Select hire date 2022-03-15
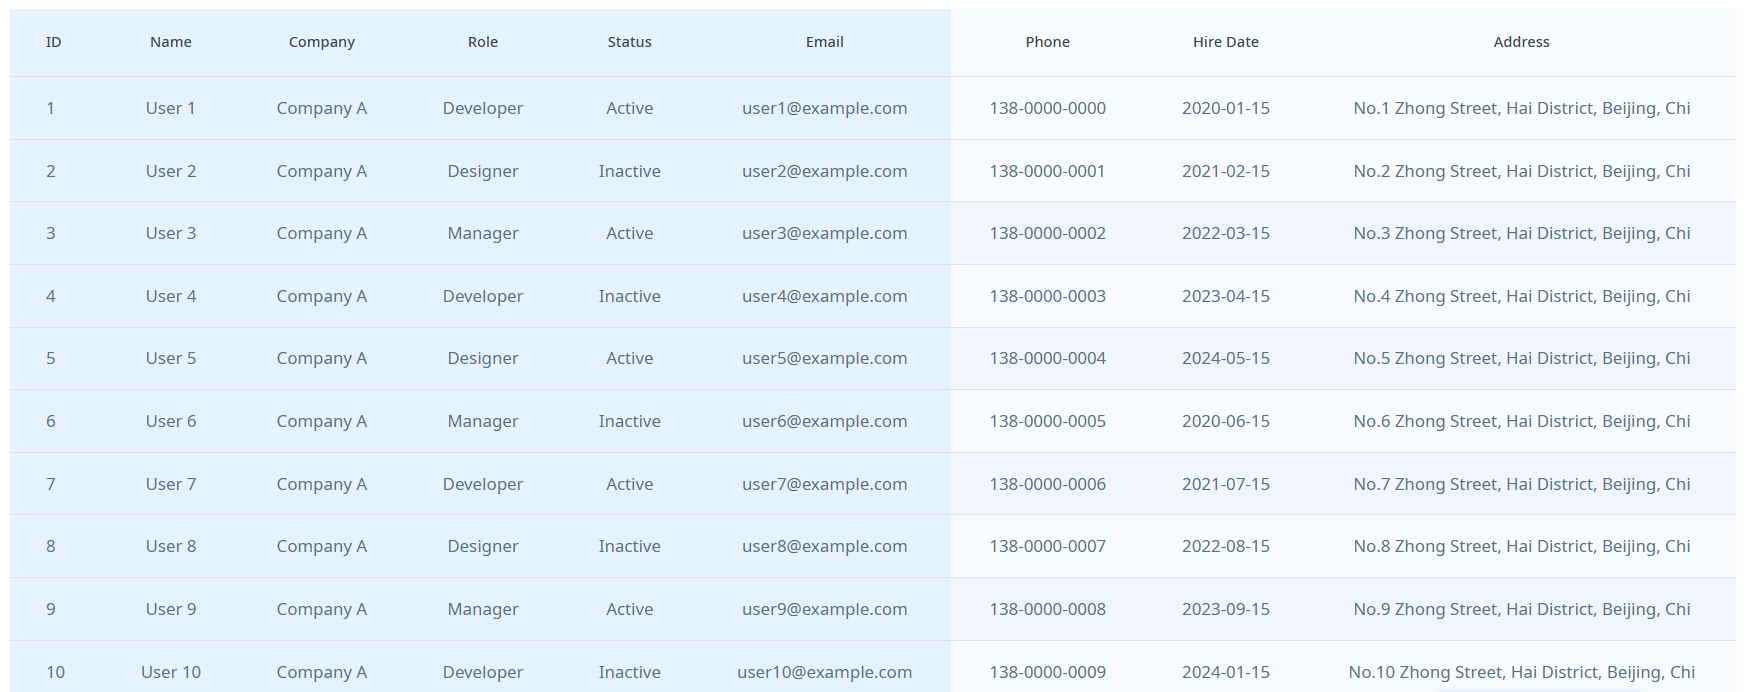This screenshot has height=692, width=1745. (1226, 233)
